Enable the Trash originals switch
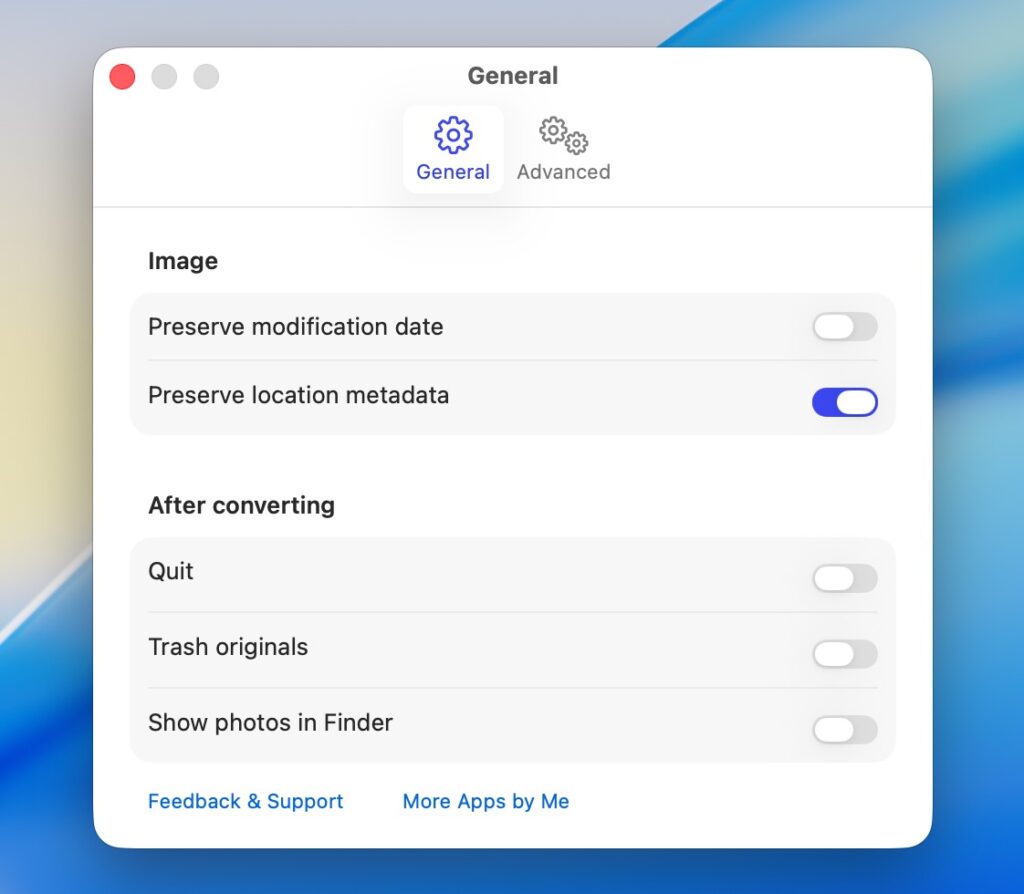The width and height of the screenshot is (1024, 894). click(844, 654)
